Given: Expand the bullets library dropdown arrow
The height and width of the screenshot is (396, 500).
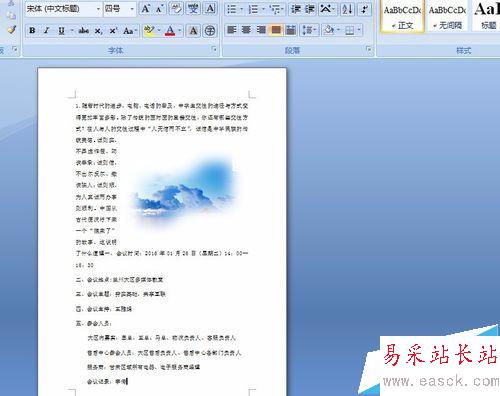Looking at the screenshot, I should (241, 9).
